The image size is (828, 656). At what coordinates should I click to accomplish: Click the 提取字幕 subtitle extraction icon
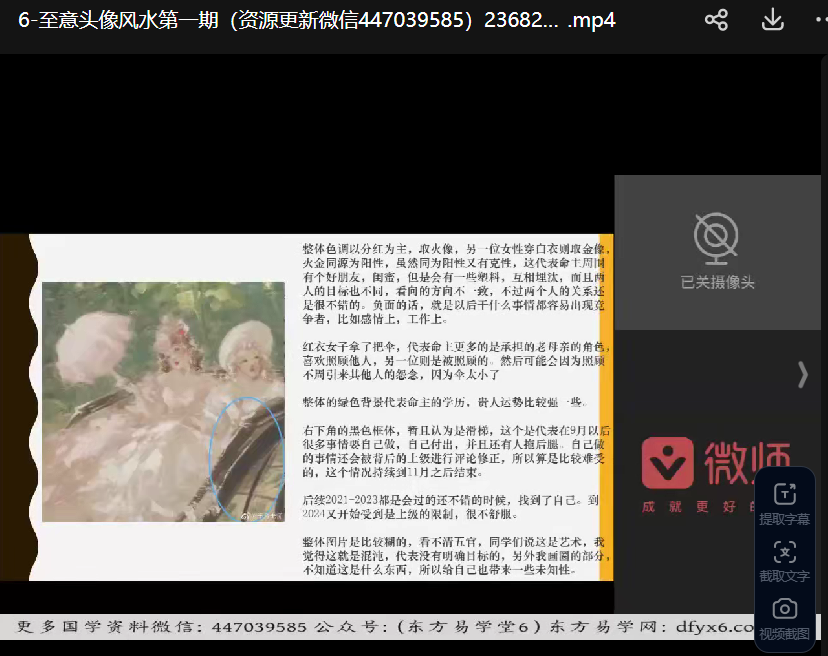[x=785, y=494]
